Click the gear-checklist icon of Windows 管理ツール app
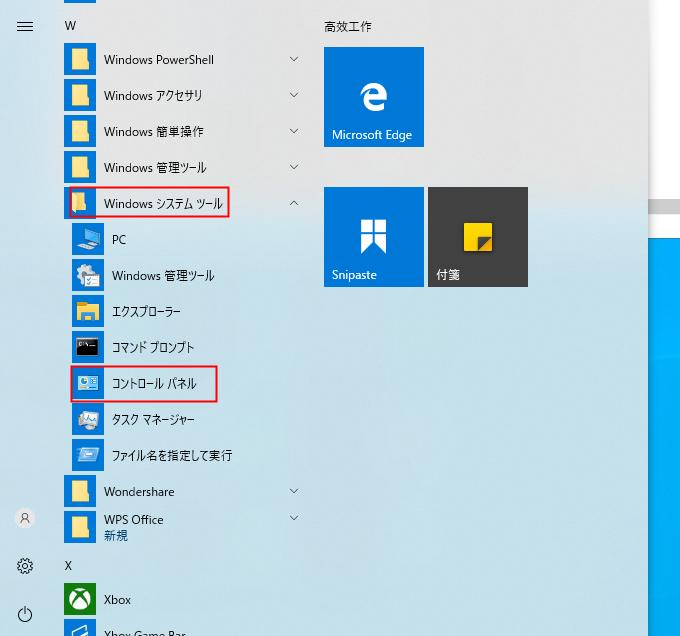680x636 pixels. coord(88,275)
